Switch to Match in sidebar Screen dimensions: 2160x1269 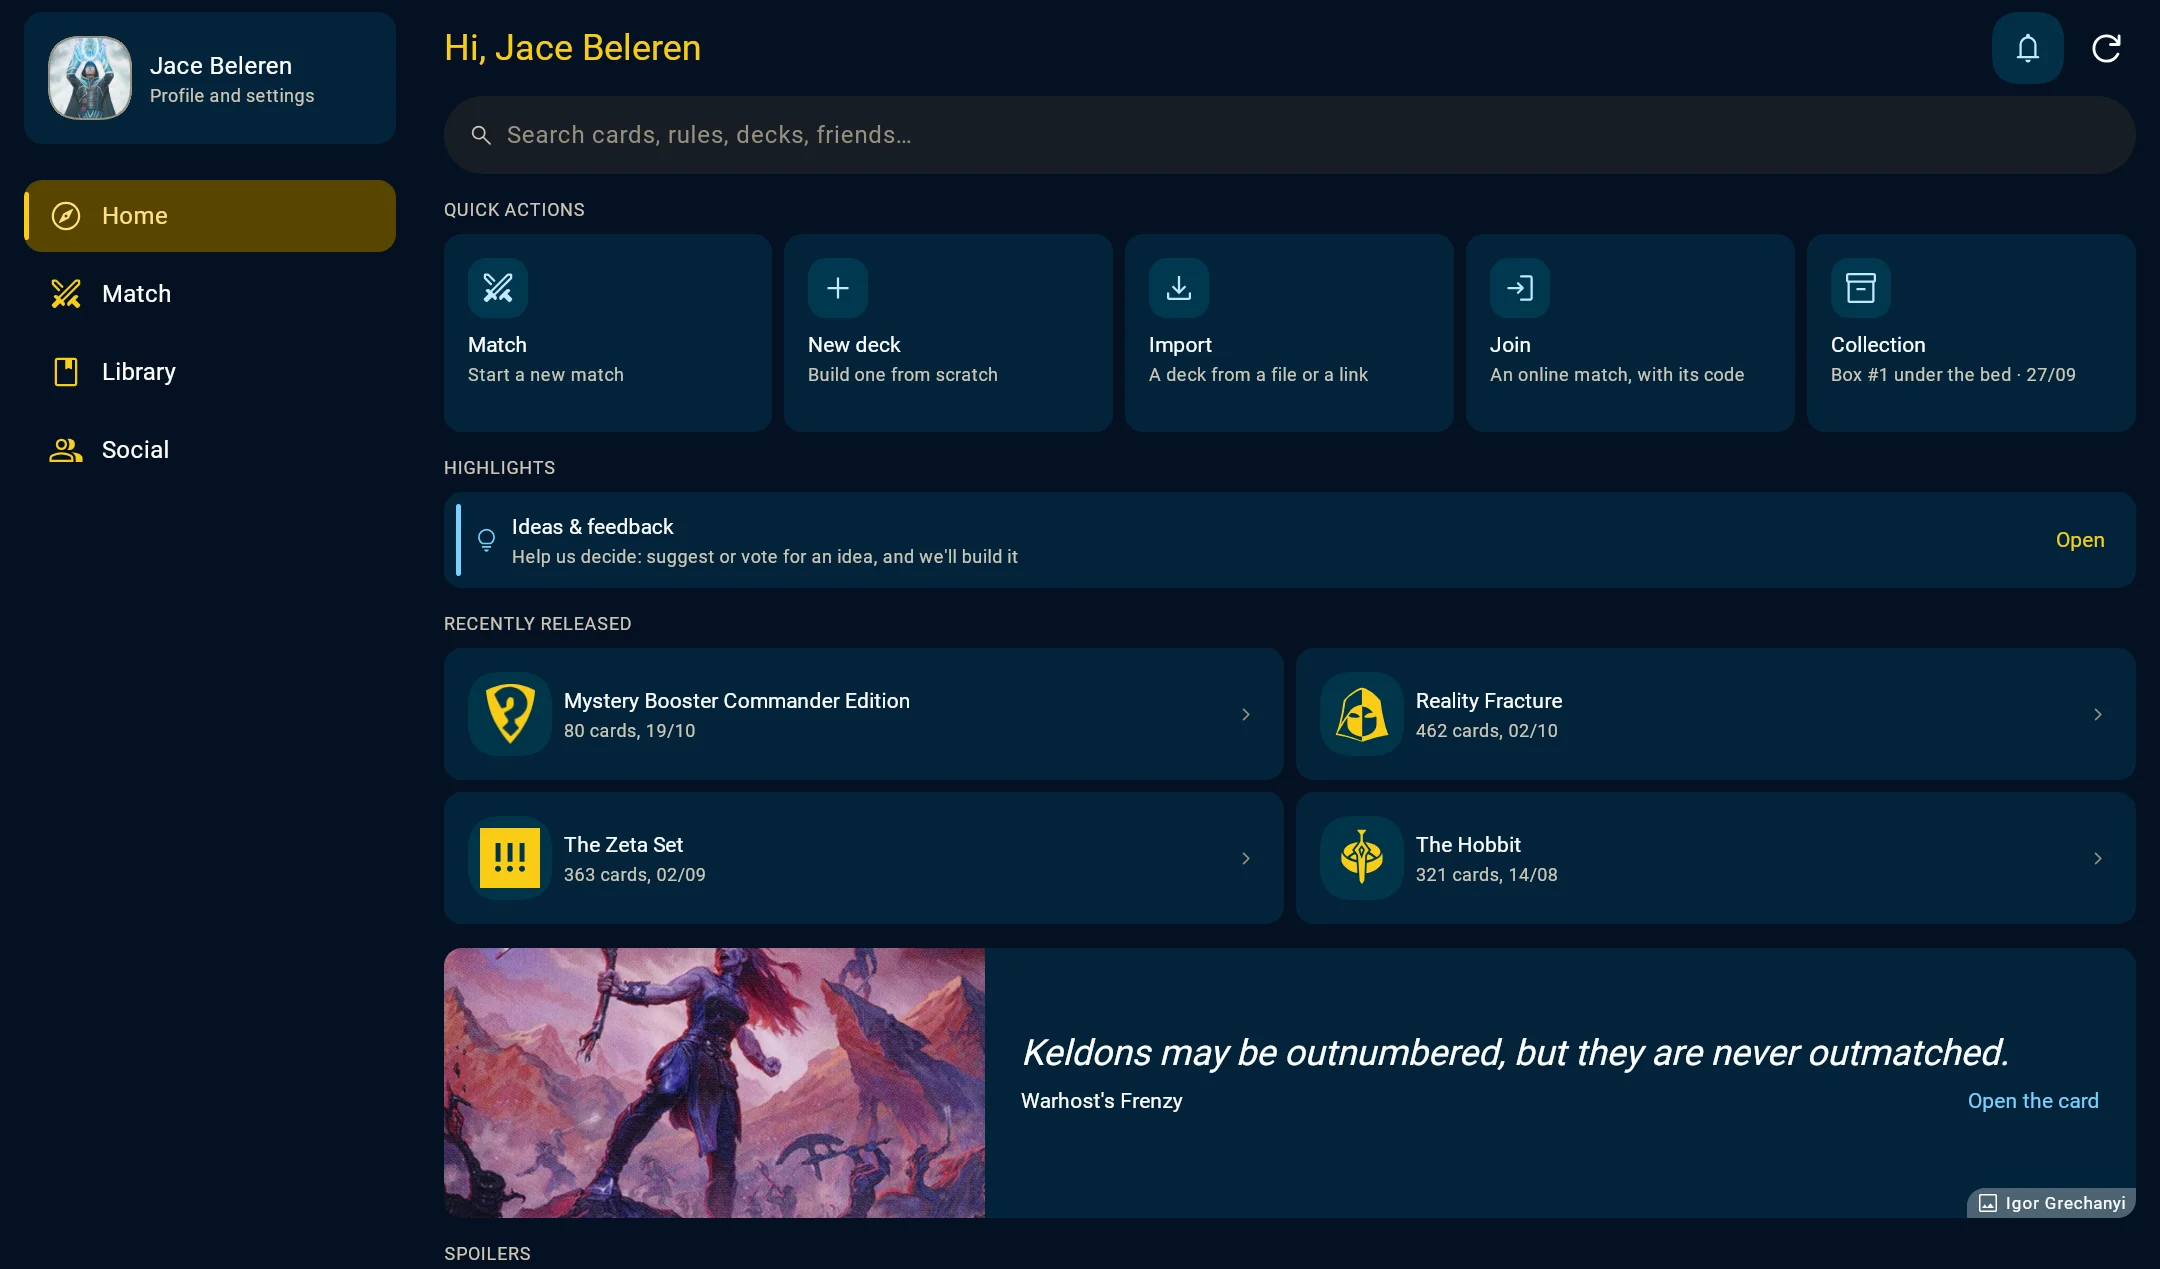click(x=210, y=294)
